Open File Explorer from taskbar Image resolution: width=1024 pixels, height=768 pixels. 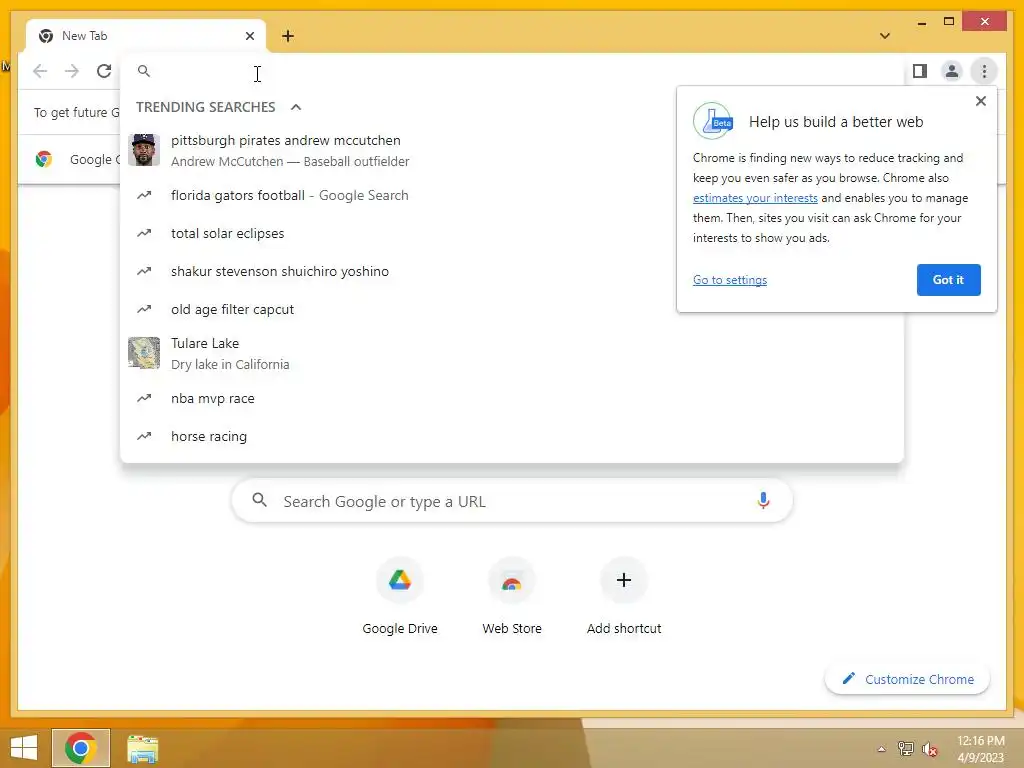click(142, 748)
